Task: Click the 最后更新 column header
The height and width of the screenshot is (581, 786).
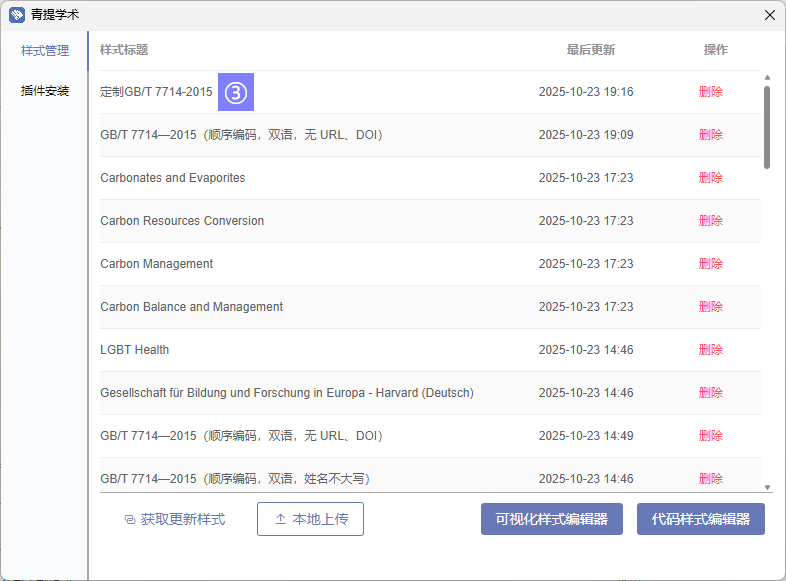Action: point(590,50)
